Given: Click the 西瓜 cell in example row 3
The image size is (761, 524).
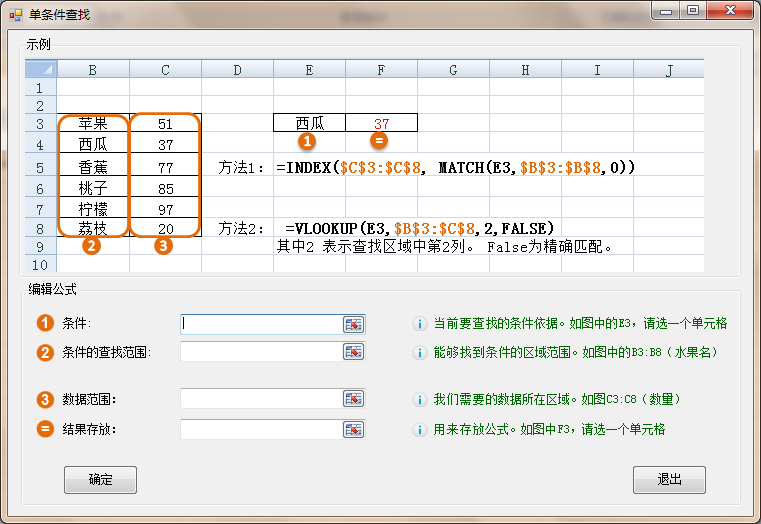Looking at the screenshot, I should click(x=309, y=123).
